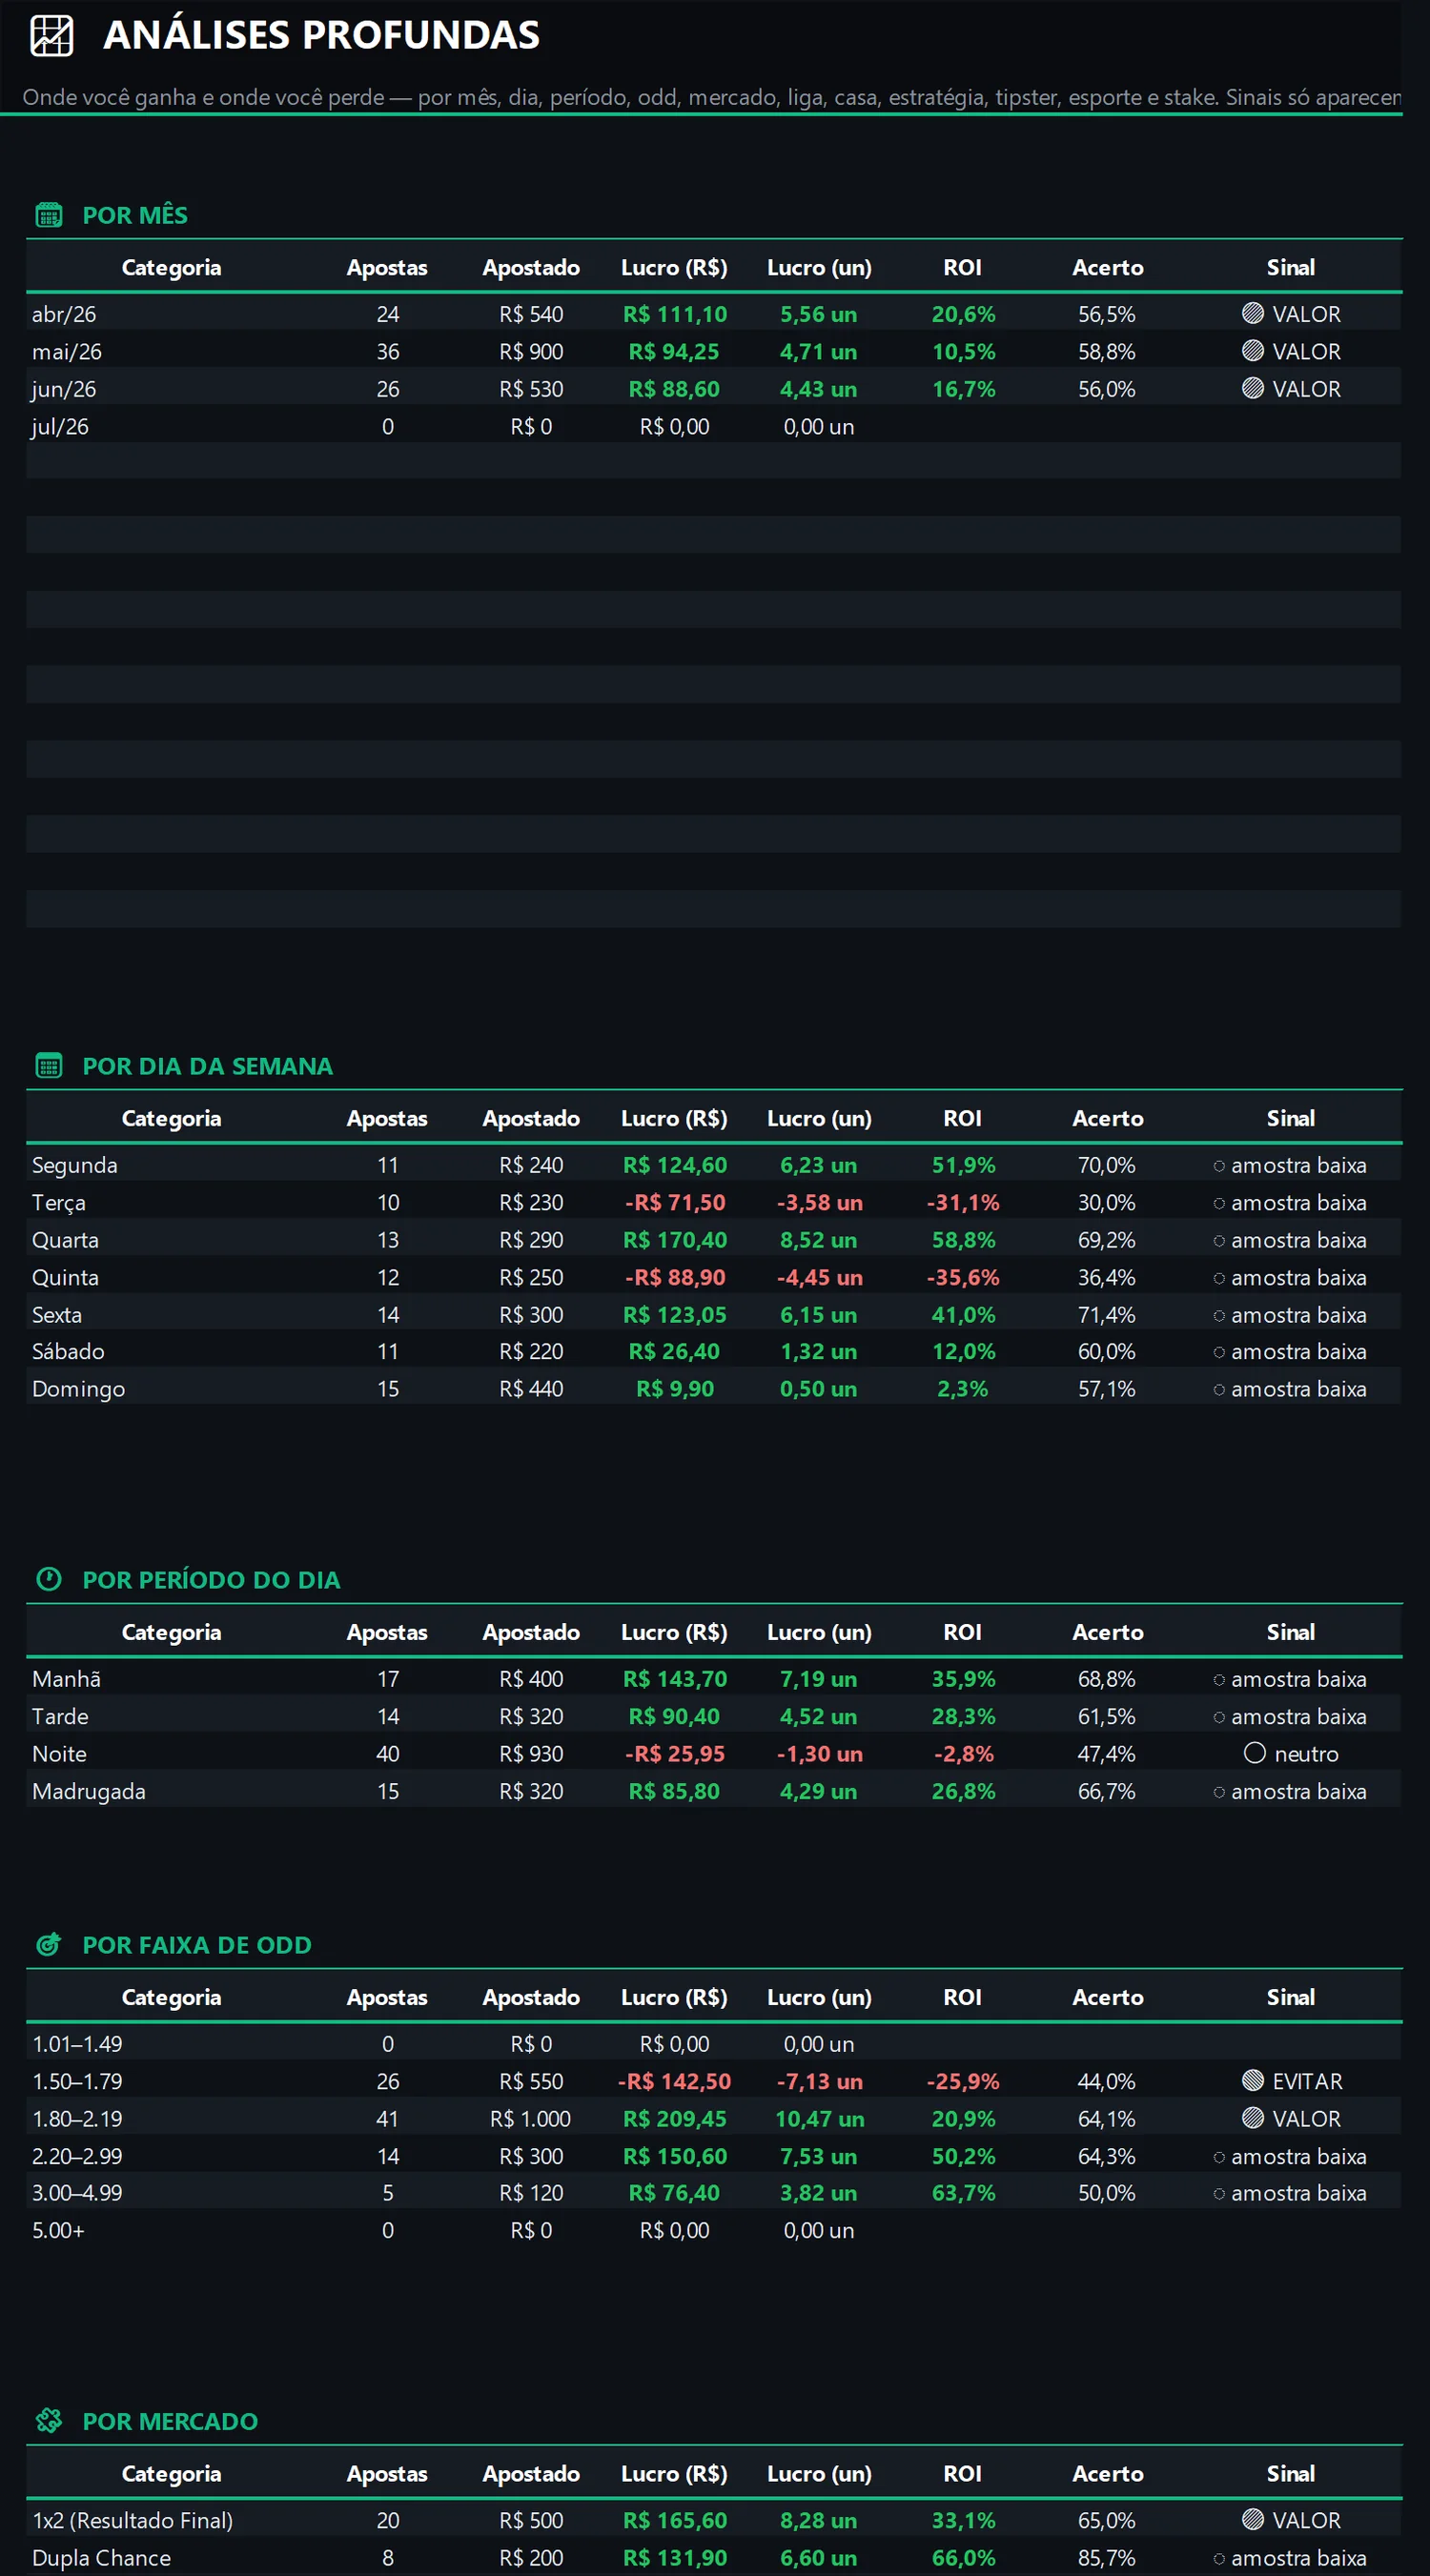Image resolution: width=1430 pixels, height=2576 pixels.
Task: Click the chart icon beside Análises Profundas
Action: coord(52,36)
